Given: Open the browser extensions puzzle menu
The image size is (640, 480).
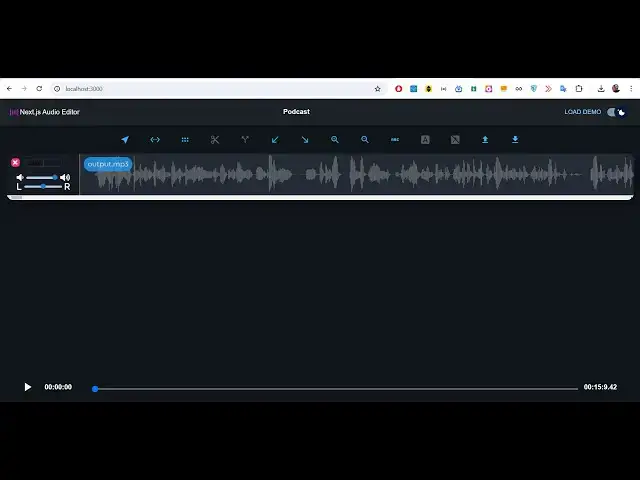Looking at the screenshot, I should click(x=579, y=89).
